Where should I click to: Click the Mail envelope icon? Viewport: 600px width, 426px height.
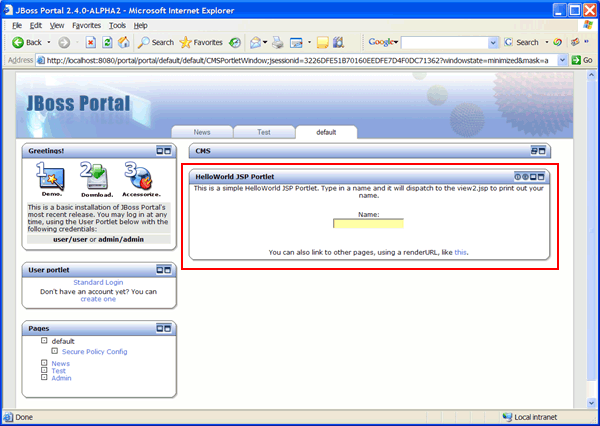(255, 42)
